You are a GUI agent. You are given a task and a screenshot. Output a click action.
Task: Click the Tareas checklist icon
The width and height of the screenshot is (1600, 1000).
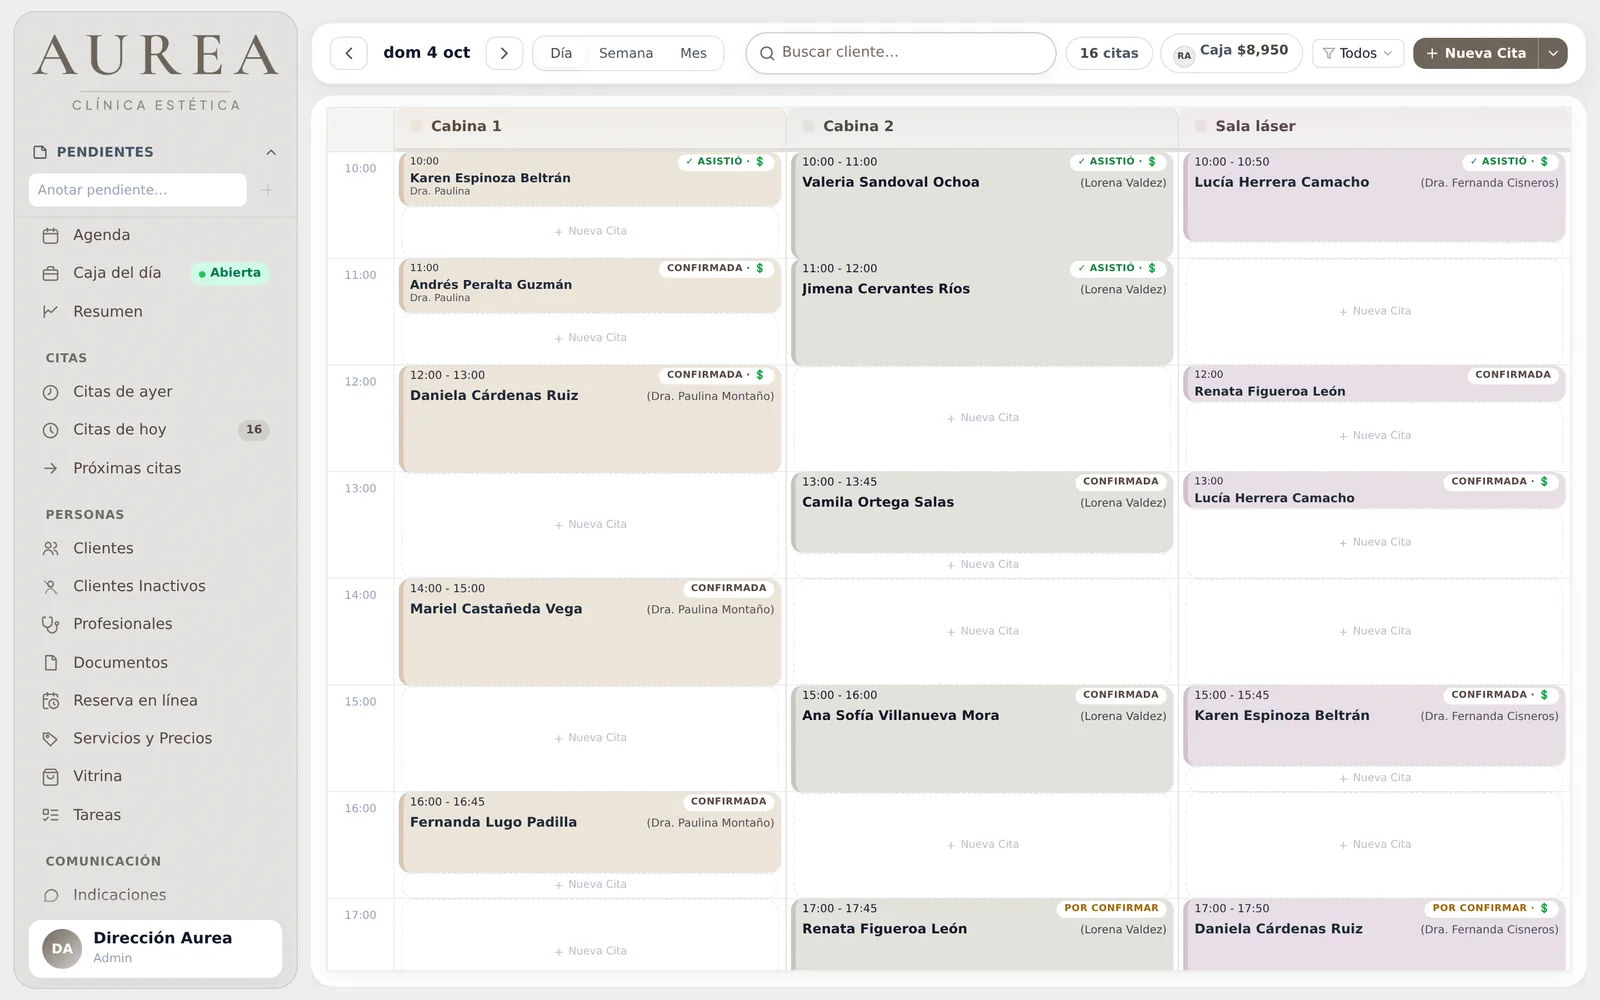51,815
